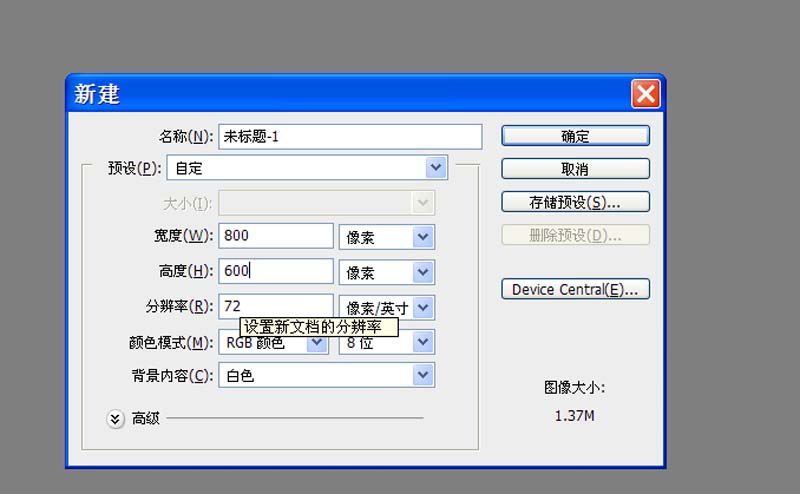
Task: Open the 分辨率 unit dropdown 像素/英寸
Action: tap(387, 308)
